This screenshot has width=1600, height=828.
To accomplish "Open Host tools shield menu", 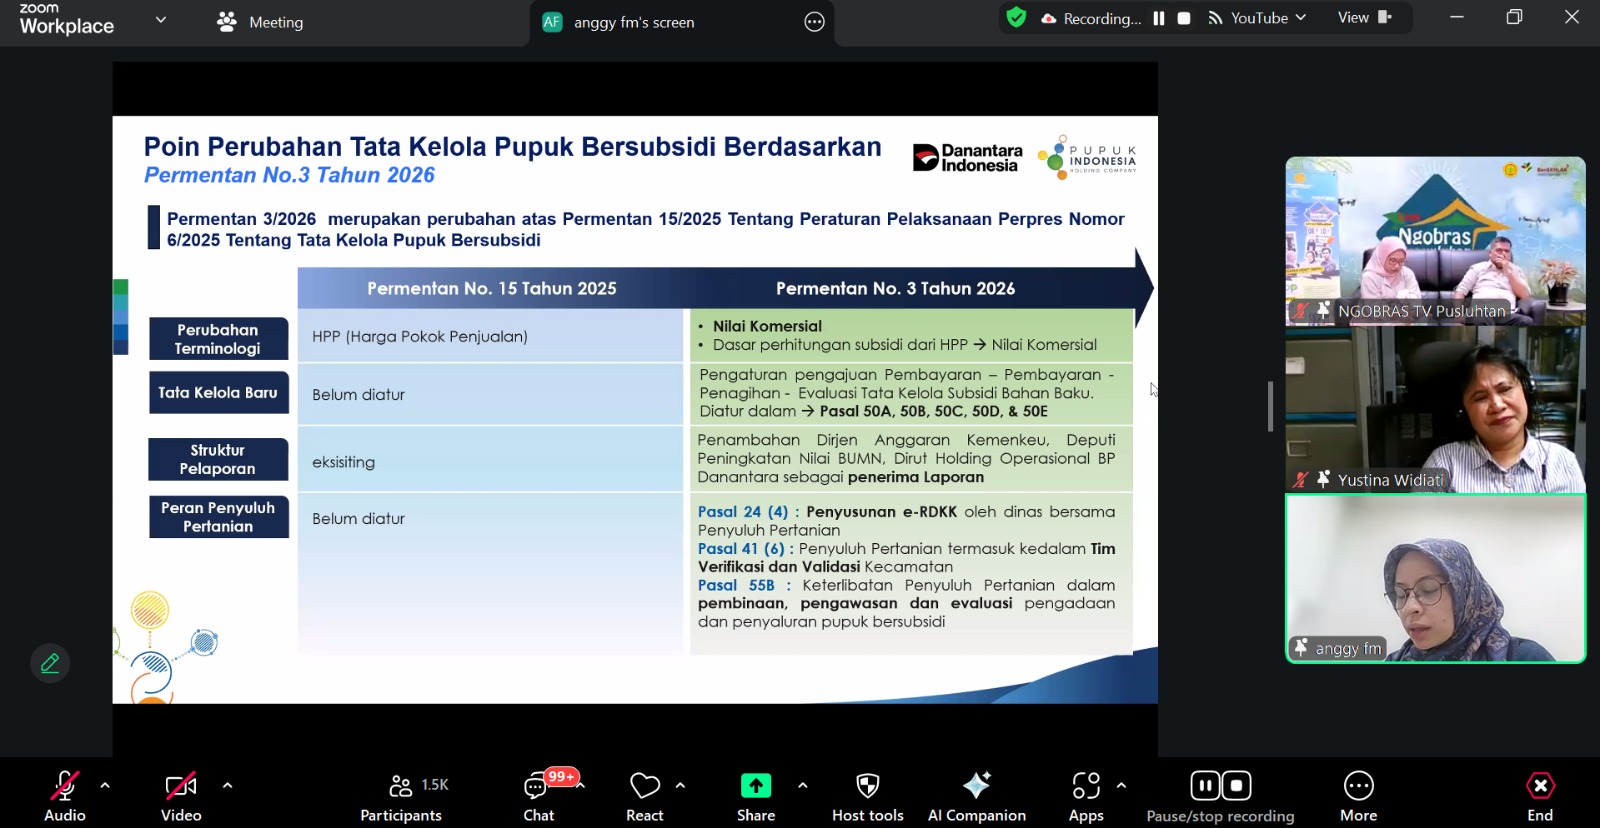I will [868, 796].
